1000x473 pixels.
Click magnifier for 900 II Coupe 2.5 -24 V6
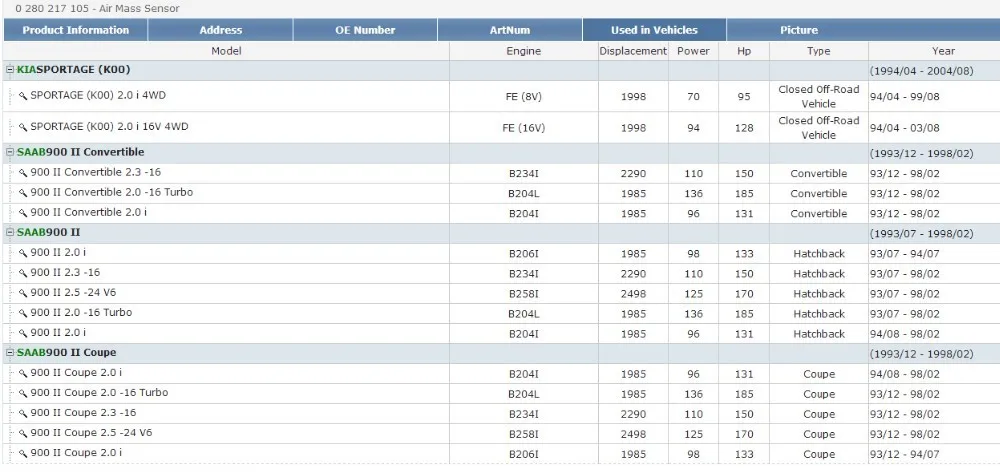[x=22, y=433]
